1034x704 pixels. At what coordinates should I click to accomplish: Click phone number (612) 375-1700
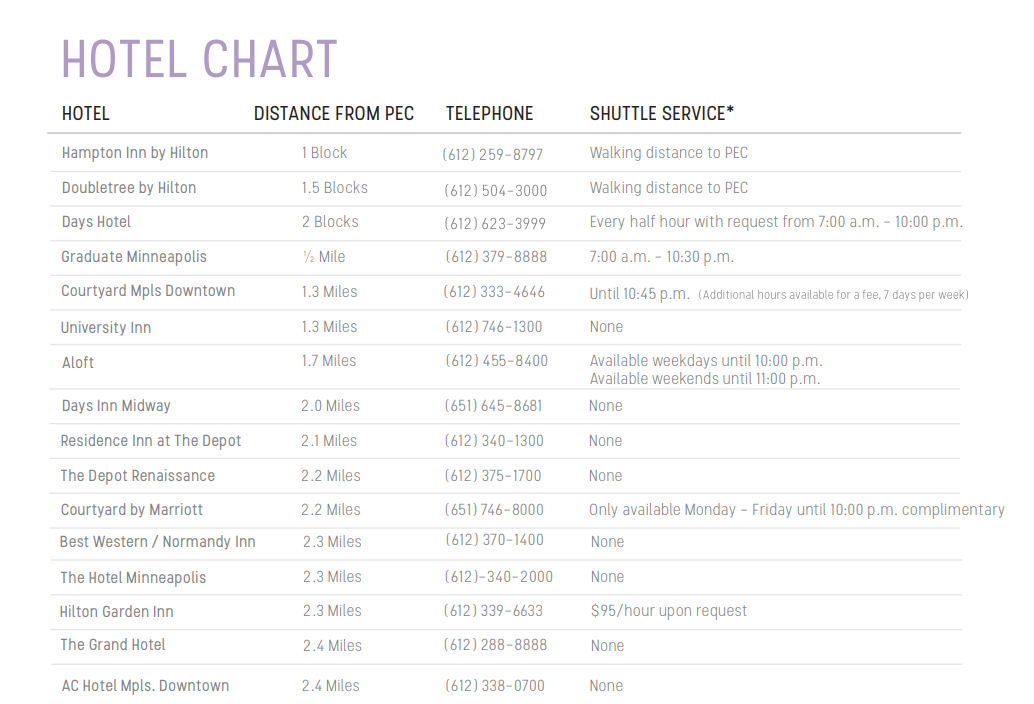tap(493, 476)
